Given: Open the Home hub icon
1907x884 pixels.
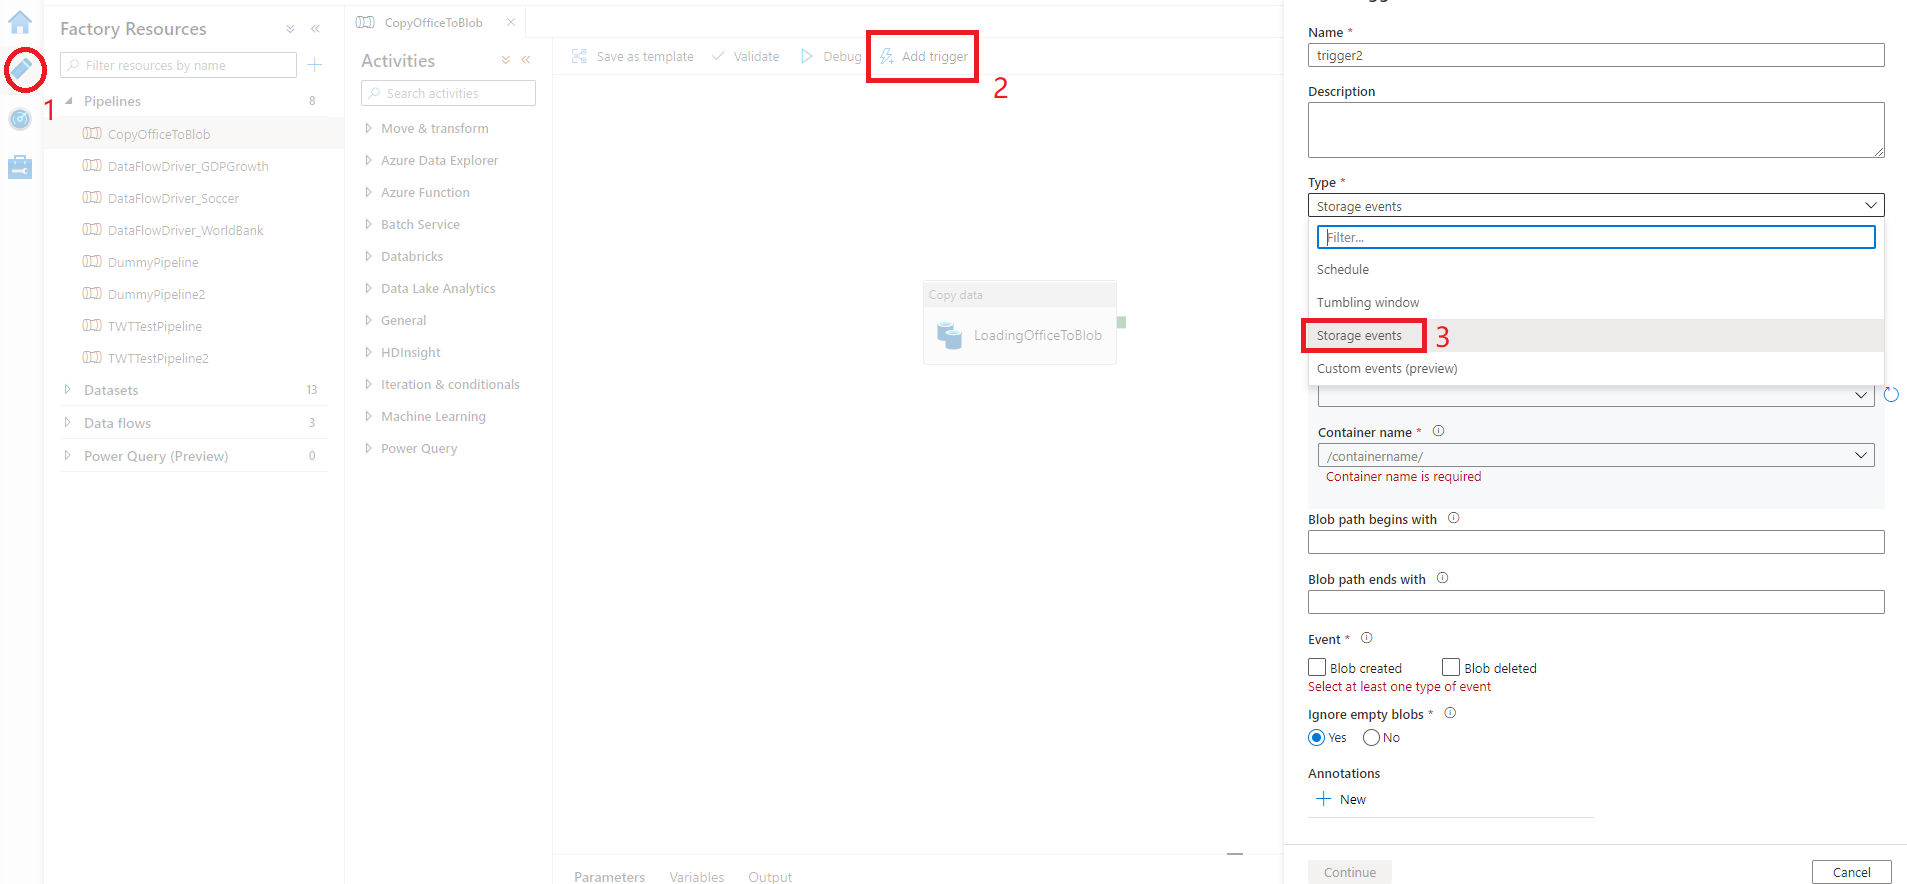Looking at the screenshot, I should (20, 22).
